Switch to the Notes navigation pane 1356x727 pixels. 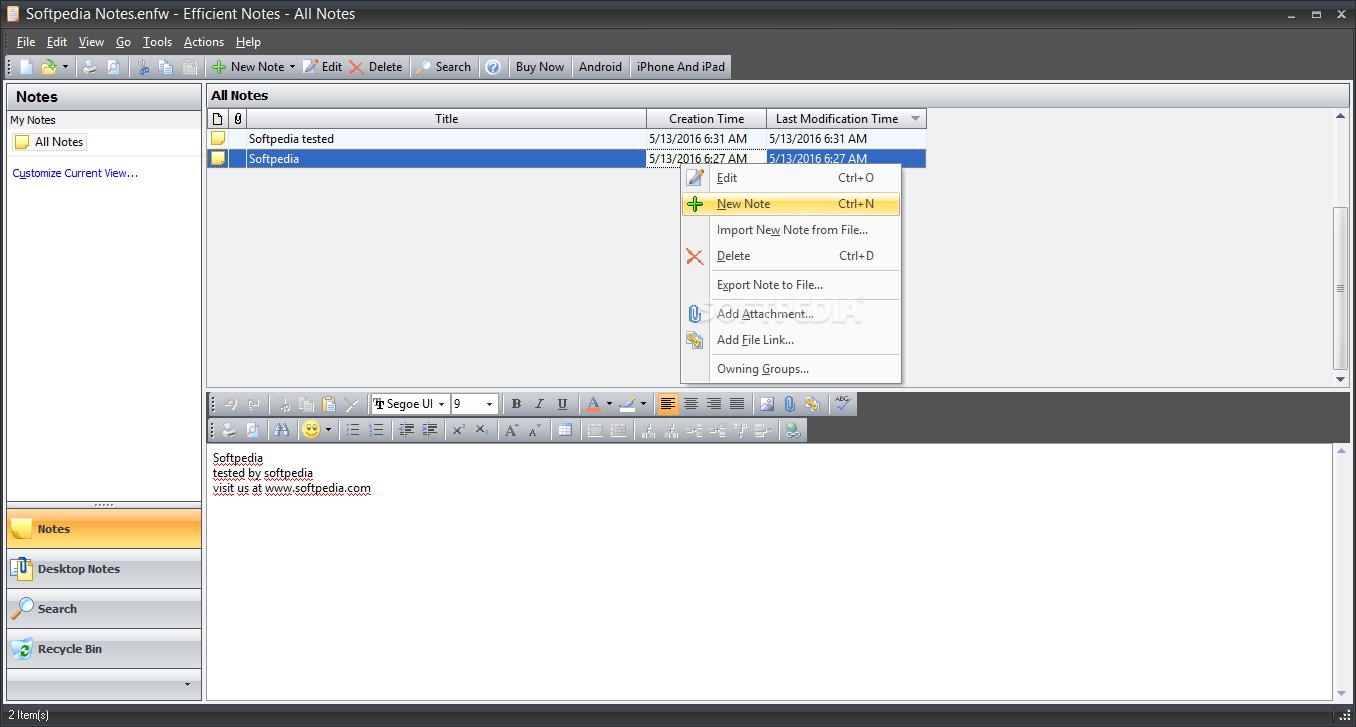104,529
